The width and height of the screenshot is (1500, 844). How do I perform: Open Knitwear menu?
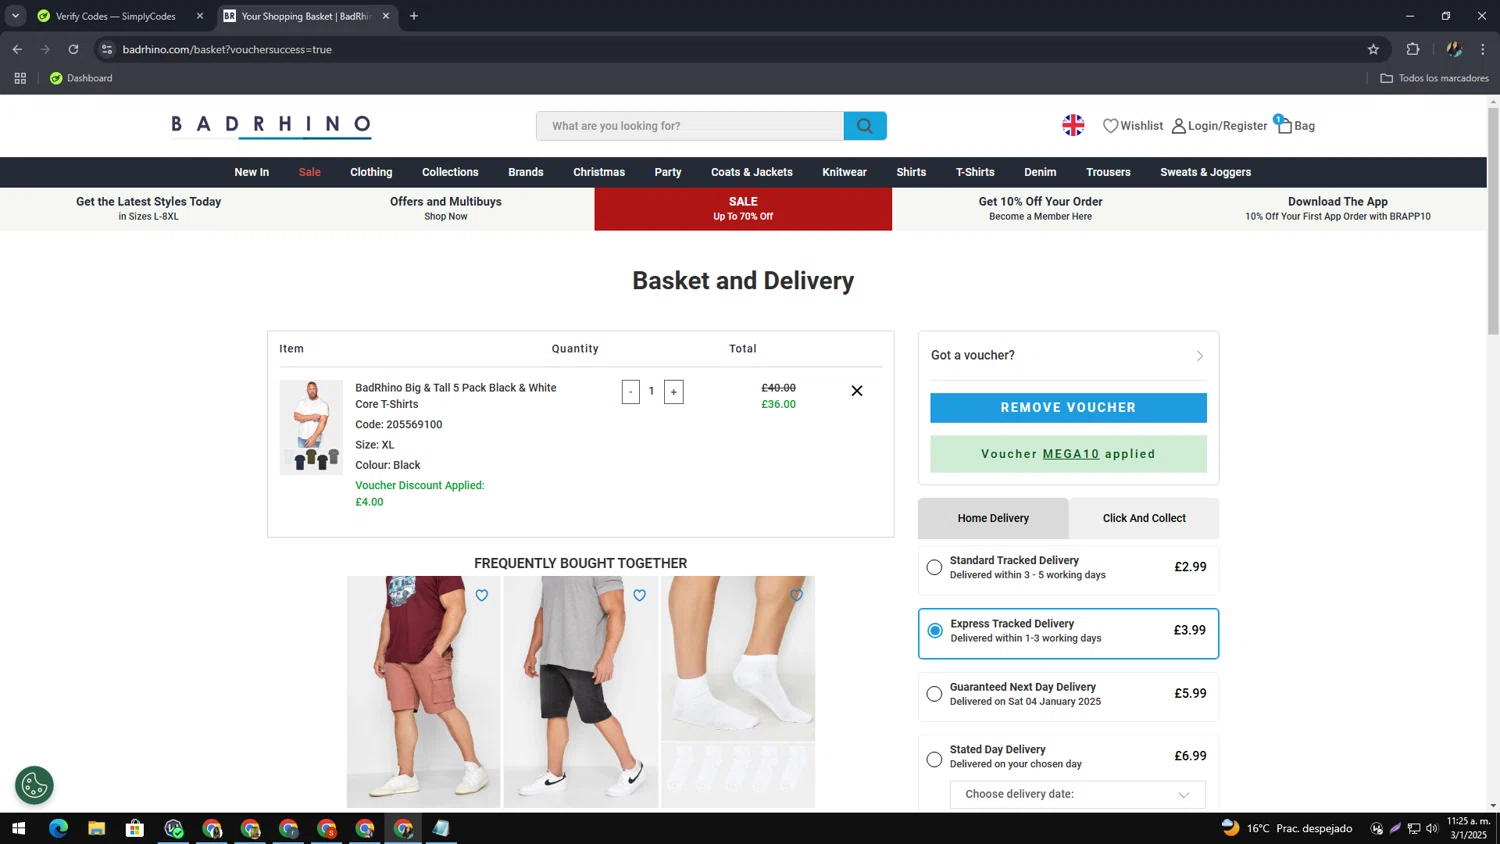[x=844, y=172]
